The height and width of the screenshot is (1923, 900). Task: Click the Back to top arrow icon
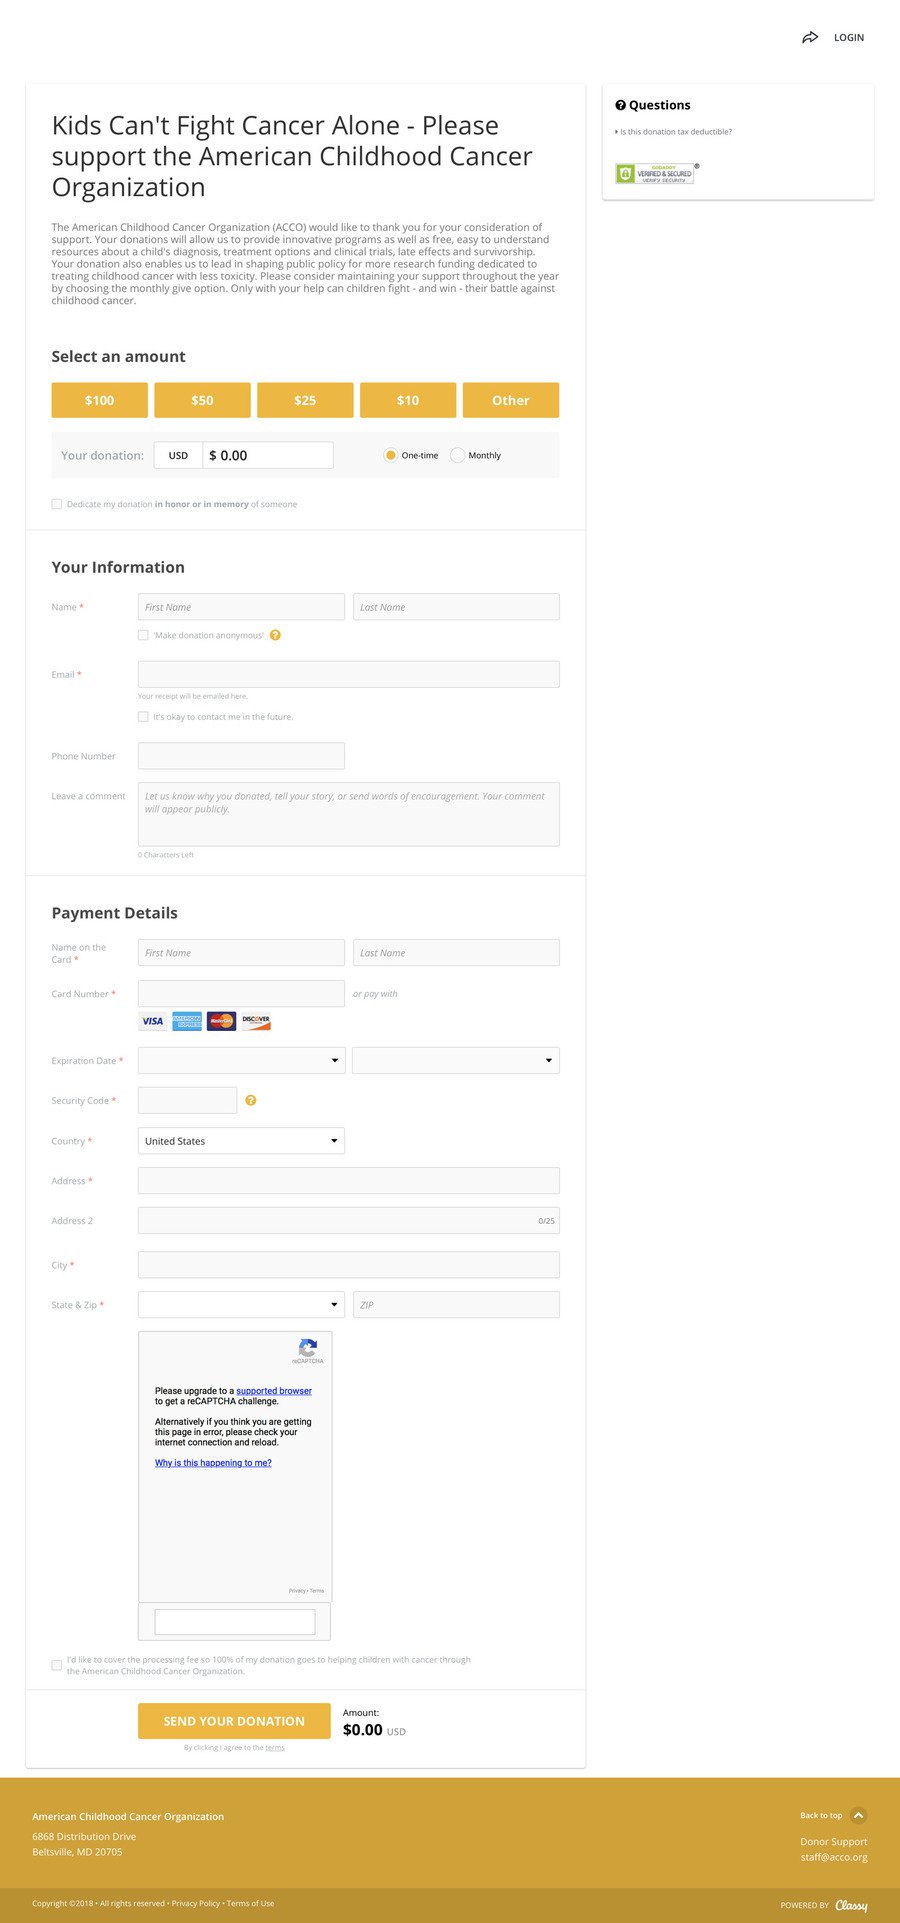[x=858, y=1815]
